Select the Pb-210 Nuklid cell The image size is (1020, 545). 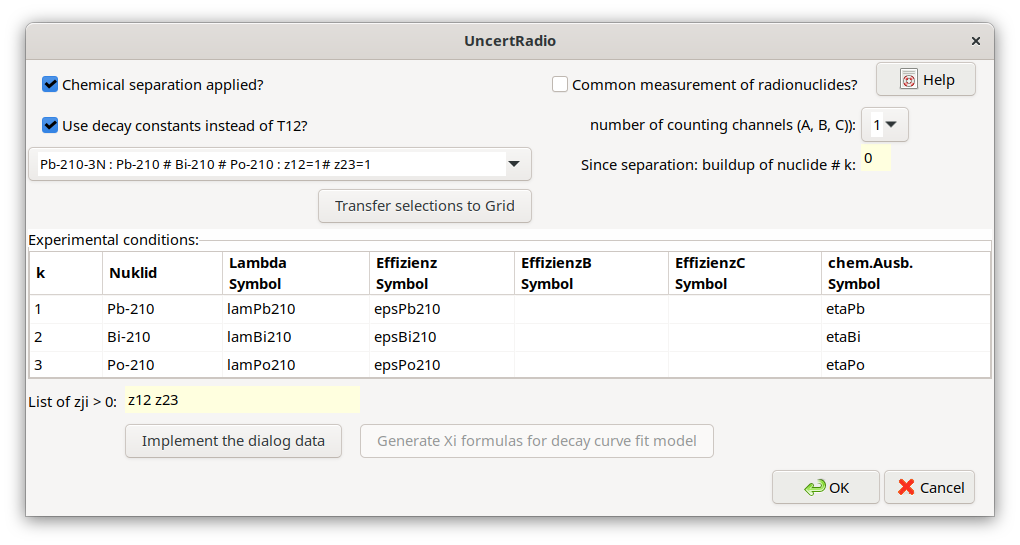pos(162,309)
